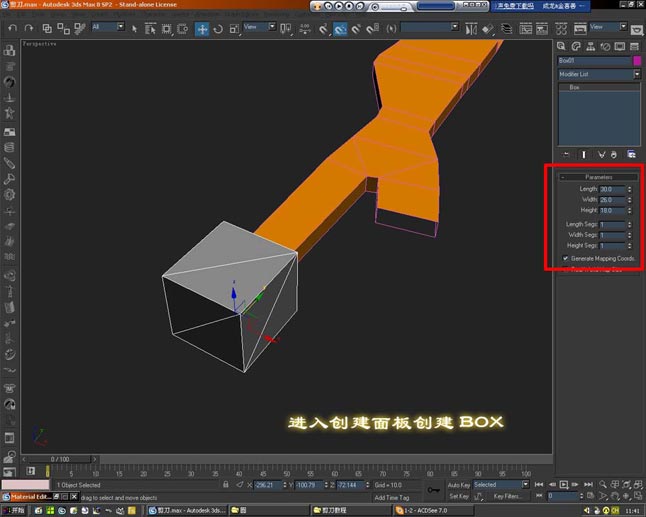Open the Render Scene dialog icon
Screen dimensions: 646x517
580,29
